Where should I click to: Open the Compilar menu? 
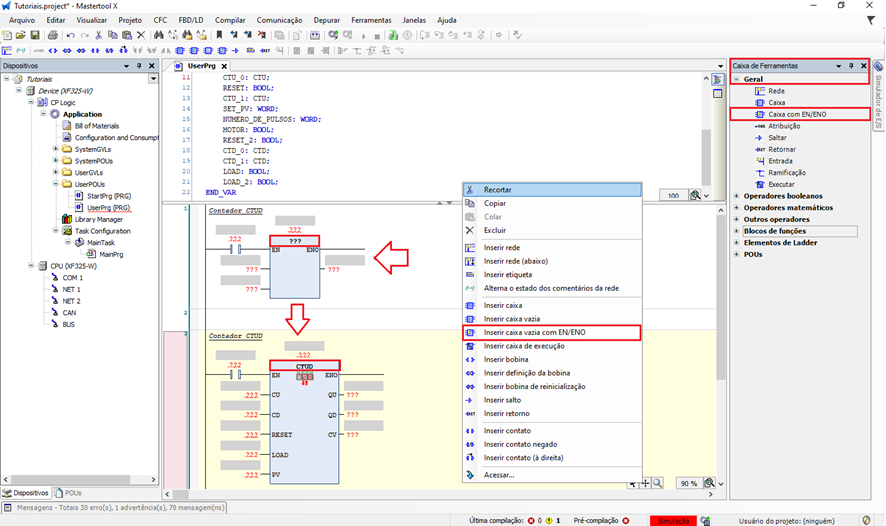pyautogui.click(x=230, y=20)
